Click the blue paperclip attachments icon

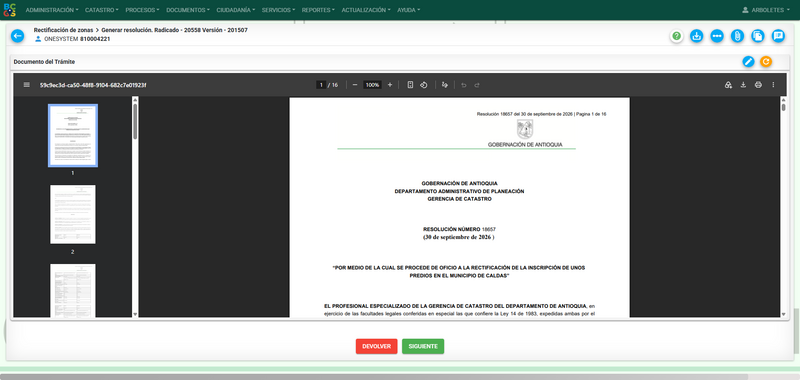(737, 36)
